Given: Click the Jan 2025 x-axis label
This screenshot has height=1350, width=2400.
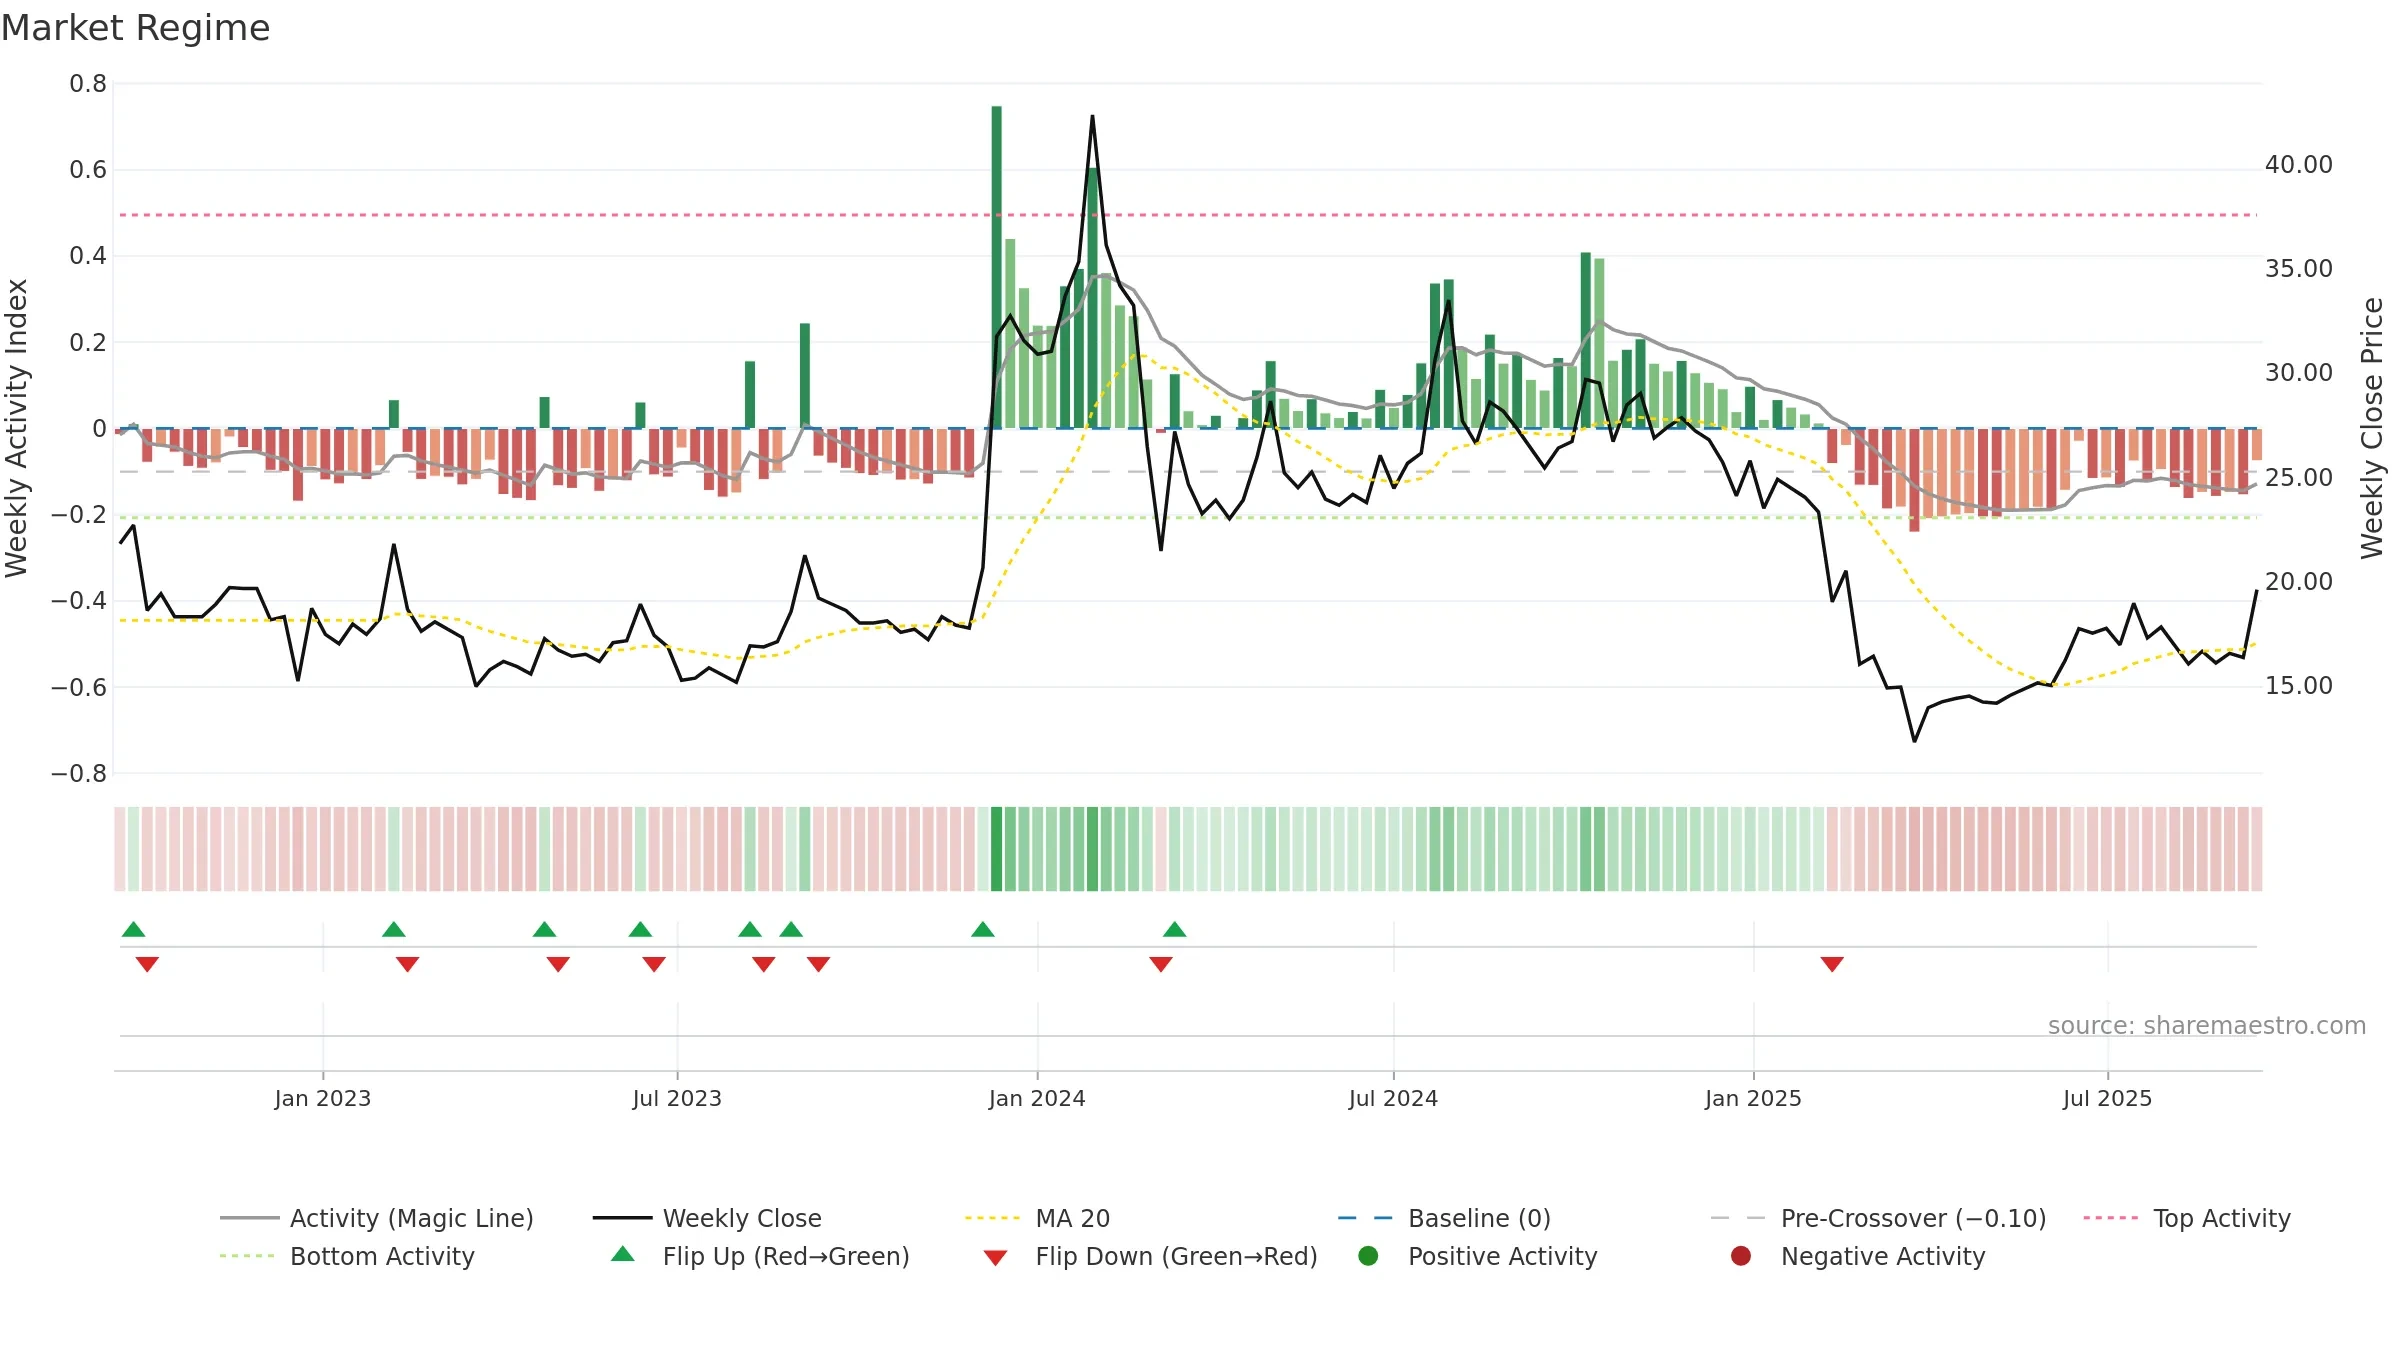Looking at the screenshot, I should coord(1753,1098).
